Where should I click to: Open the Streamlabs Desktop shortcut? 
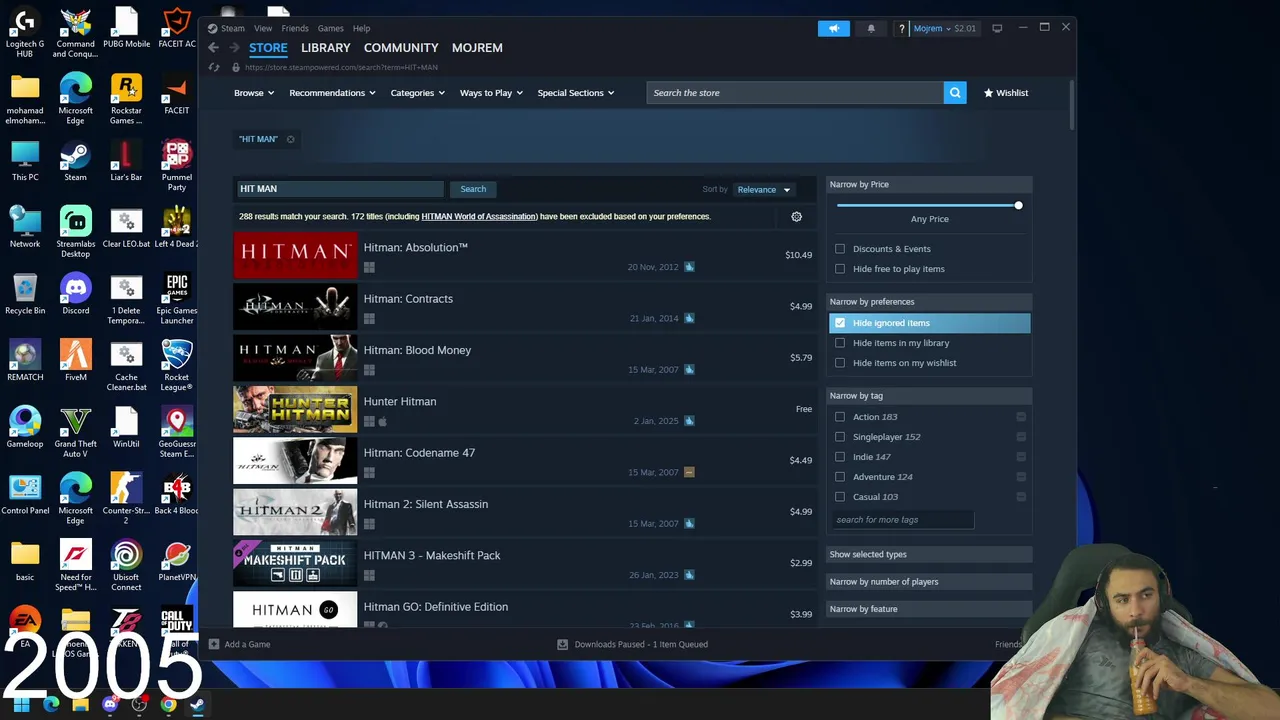pos(75,231)
